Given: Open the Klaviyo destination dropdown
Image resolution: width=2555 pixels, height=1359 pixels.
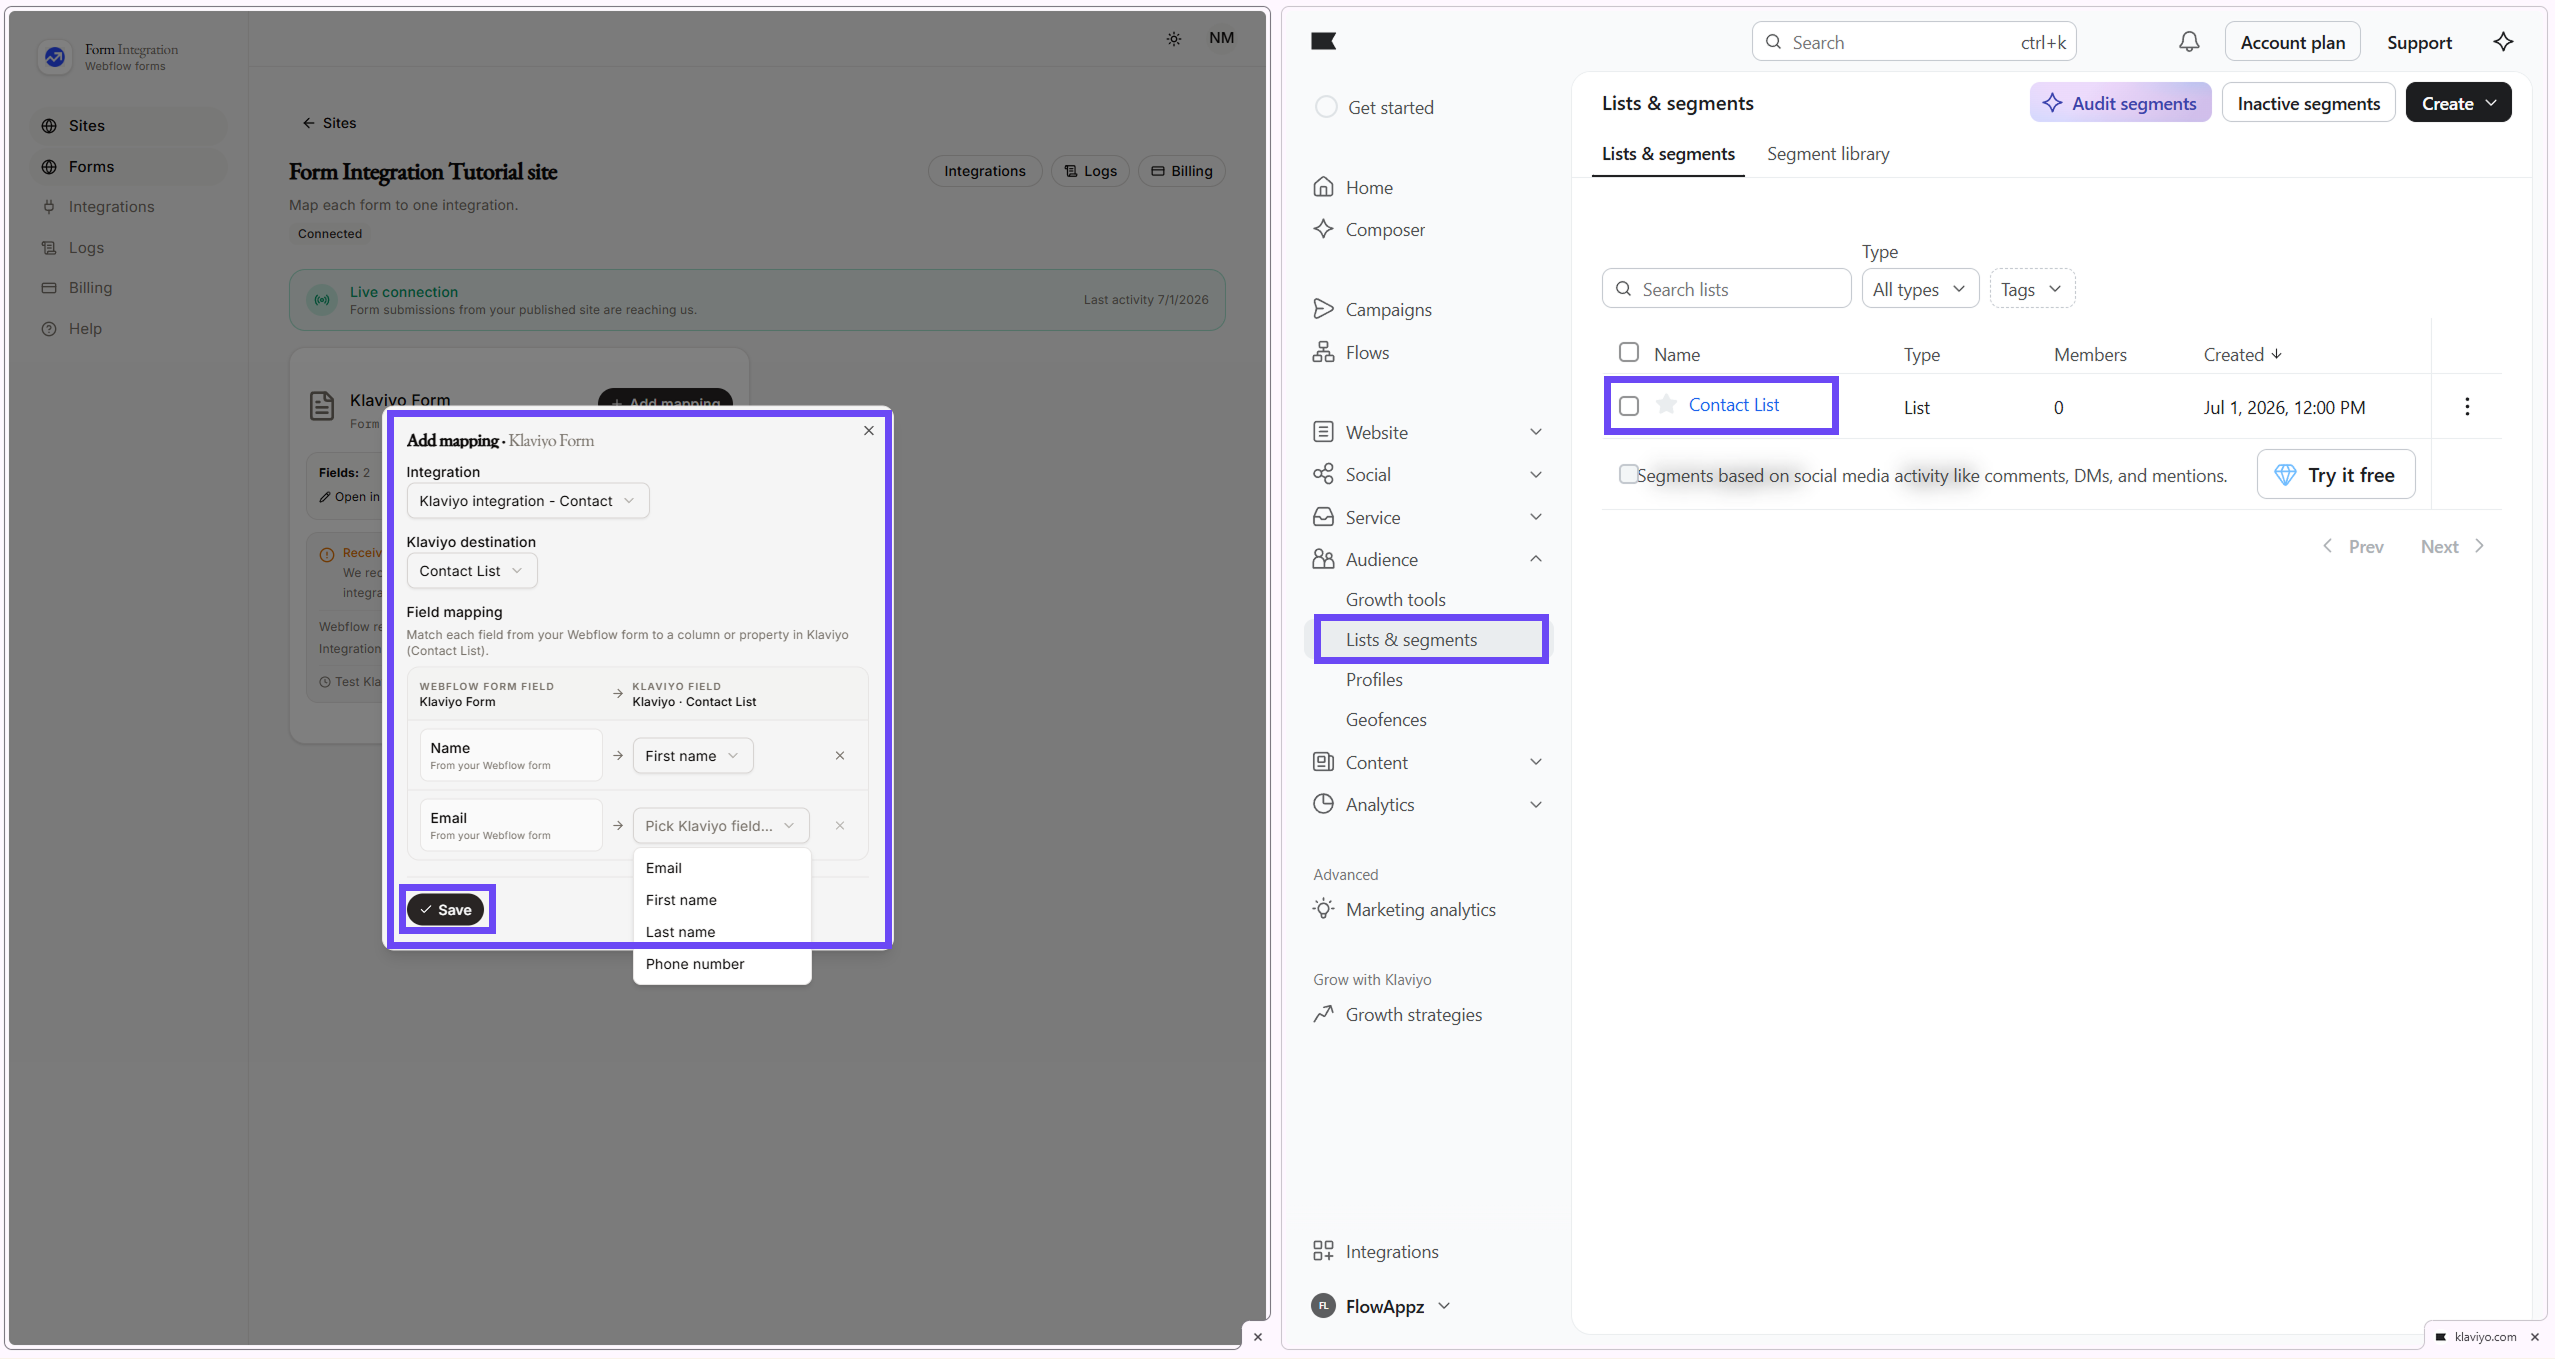Looking at the screenshot, I should coord(472,571).
